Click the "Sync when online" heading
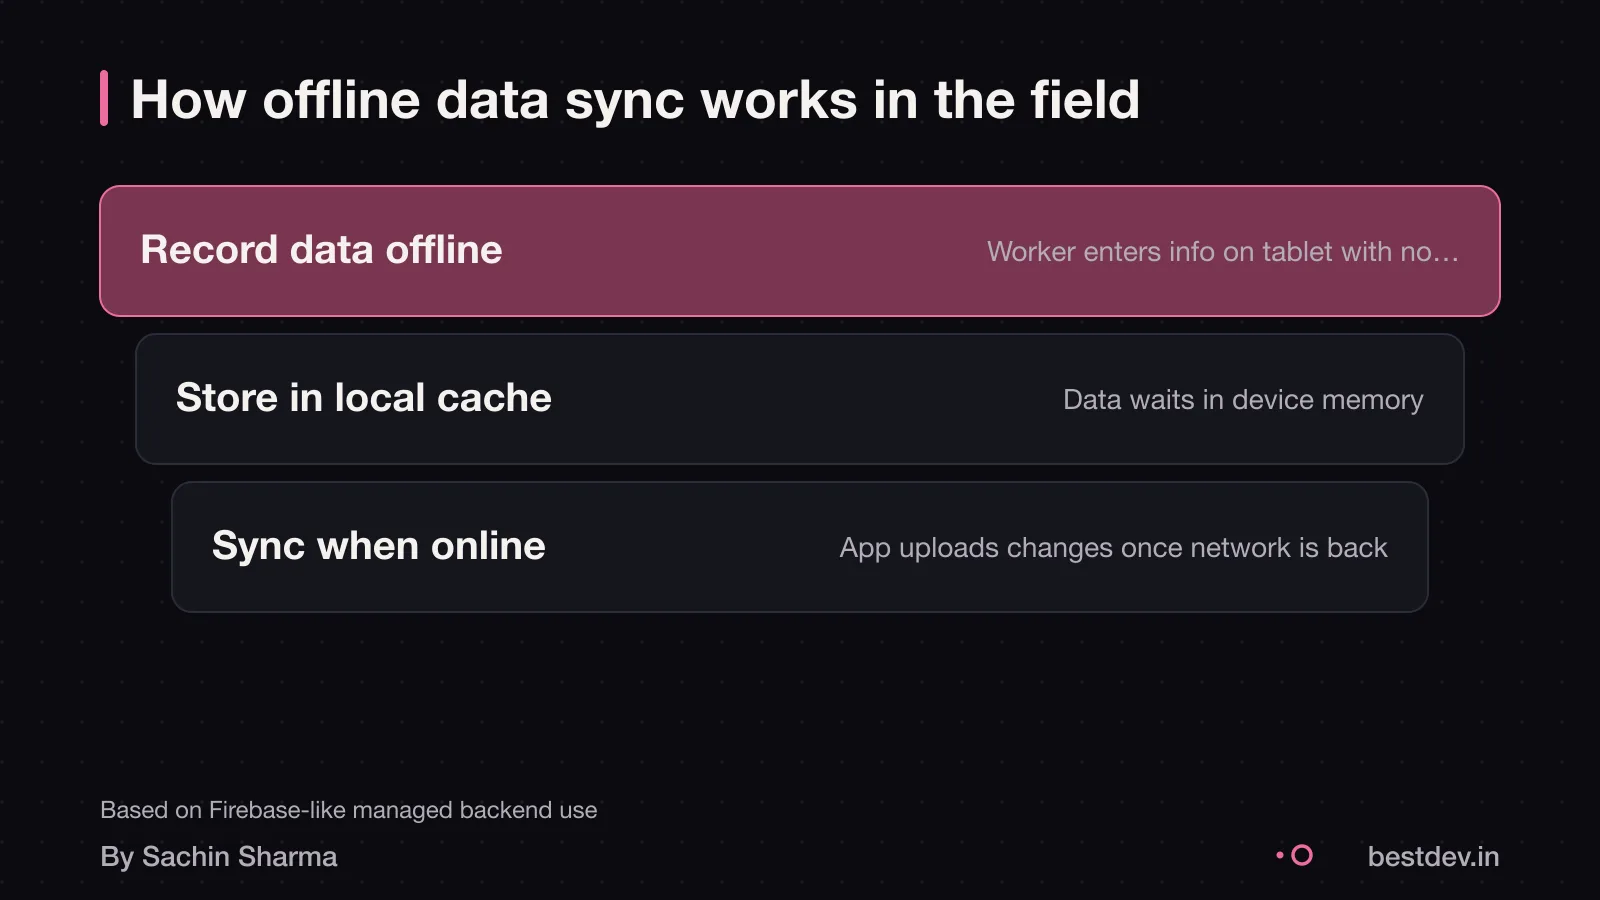 click(379, 546)
